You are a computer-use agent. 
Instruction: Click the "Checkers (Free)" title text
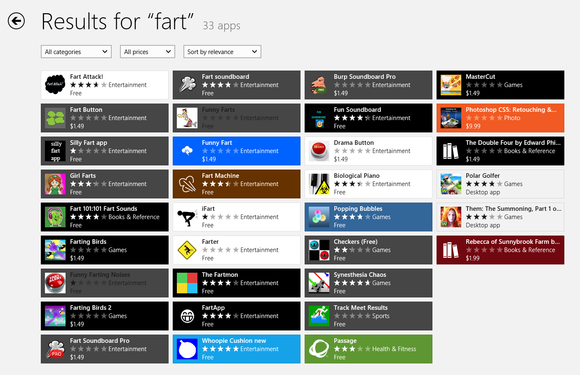(x=355, y=241)
